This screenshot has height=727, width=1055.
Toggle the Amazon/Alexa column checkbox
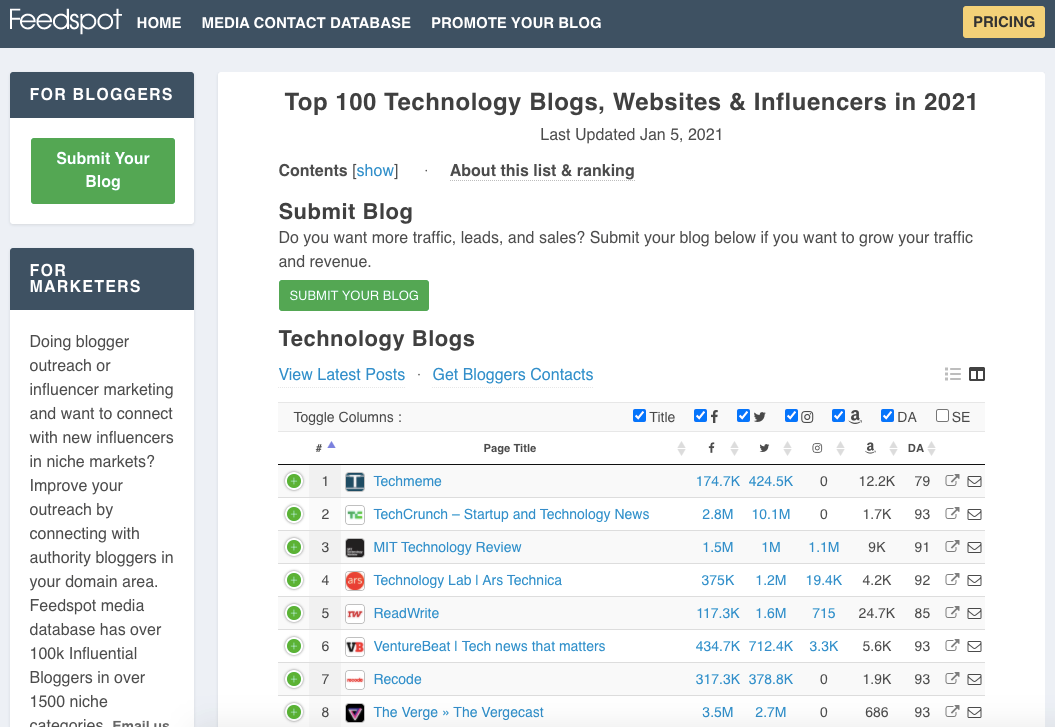point(838,416)
